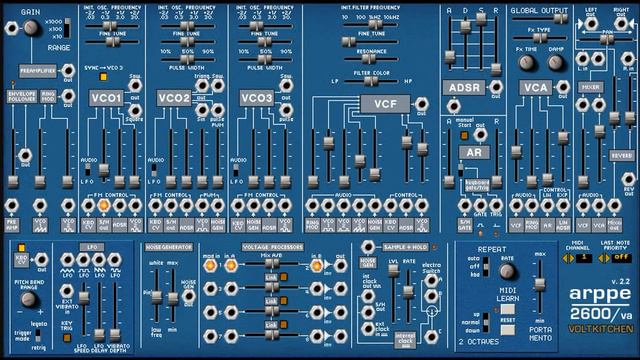Click the GAIN knob
This screenshot has width=640, height=360.
click(x=31, y=28)
